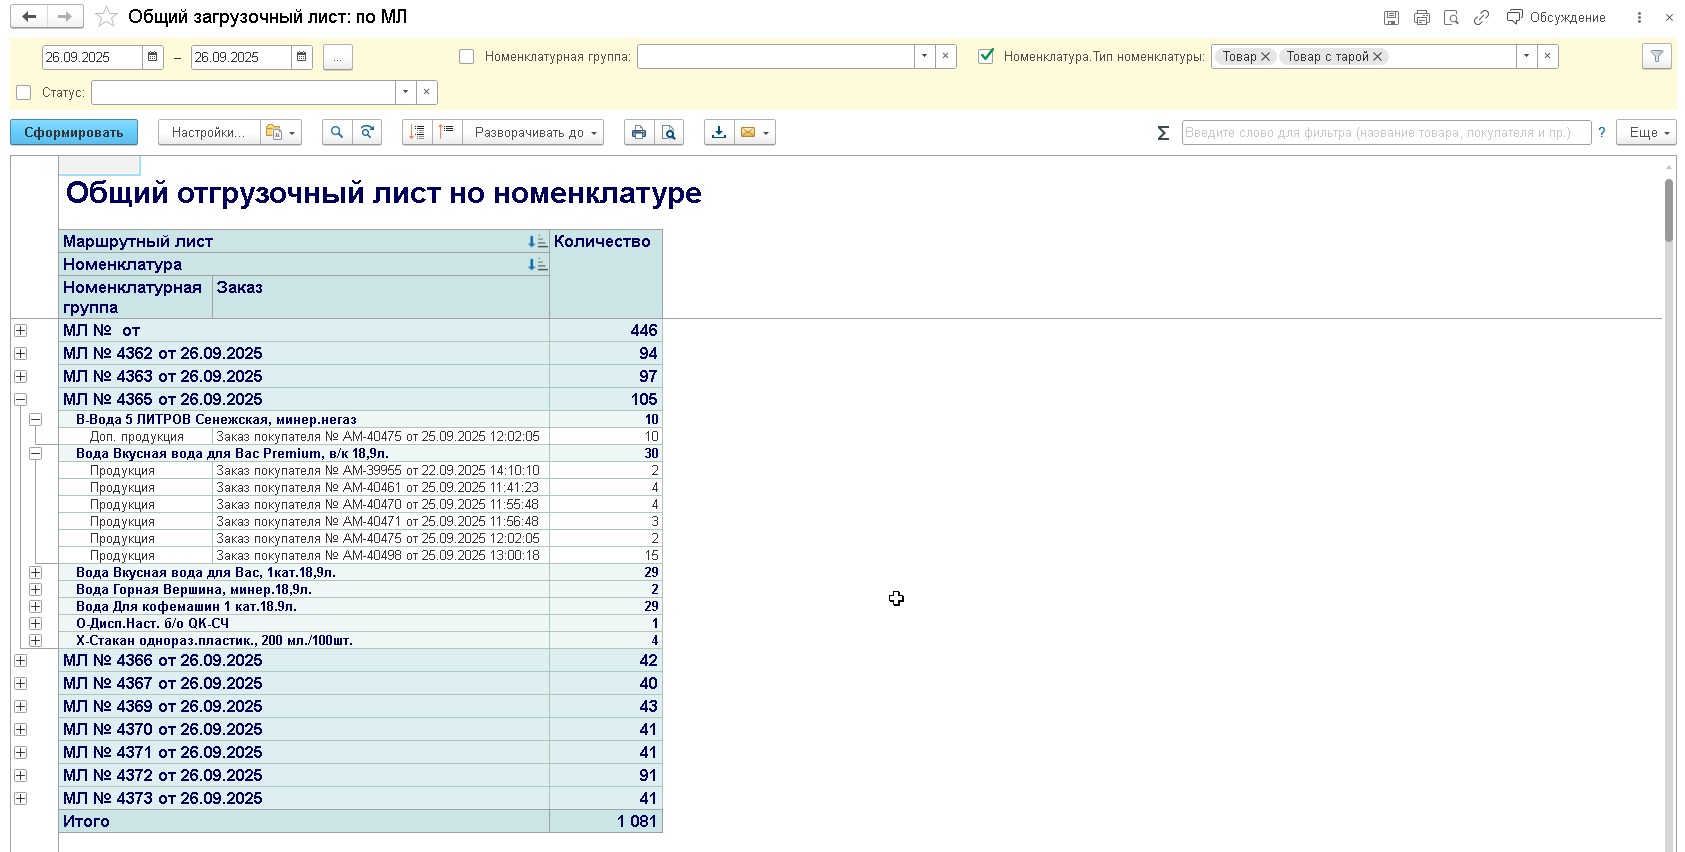Screen dimensions: 1685x852
Task: Click the filter funnel icon at top right
Action: [x=1657, y=57]
